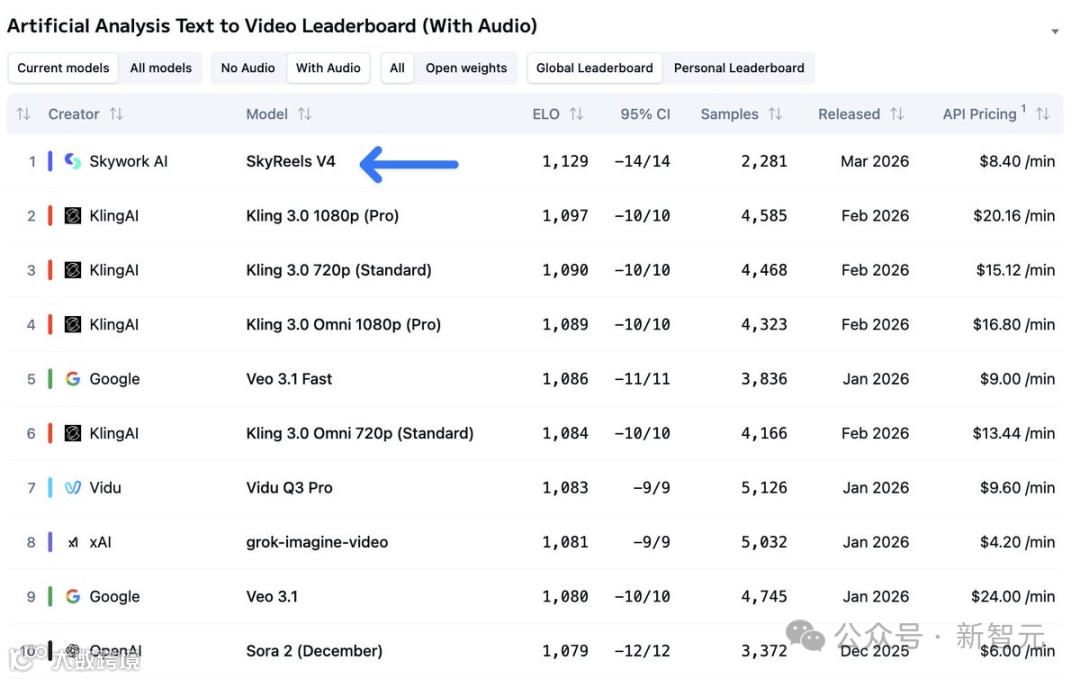Open the Sora 2 (December) model

click(314, 651)
